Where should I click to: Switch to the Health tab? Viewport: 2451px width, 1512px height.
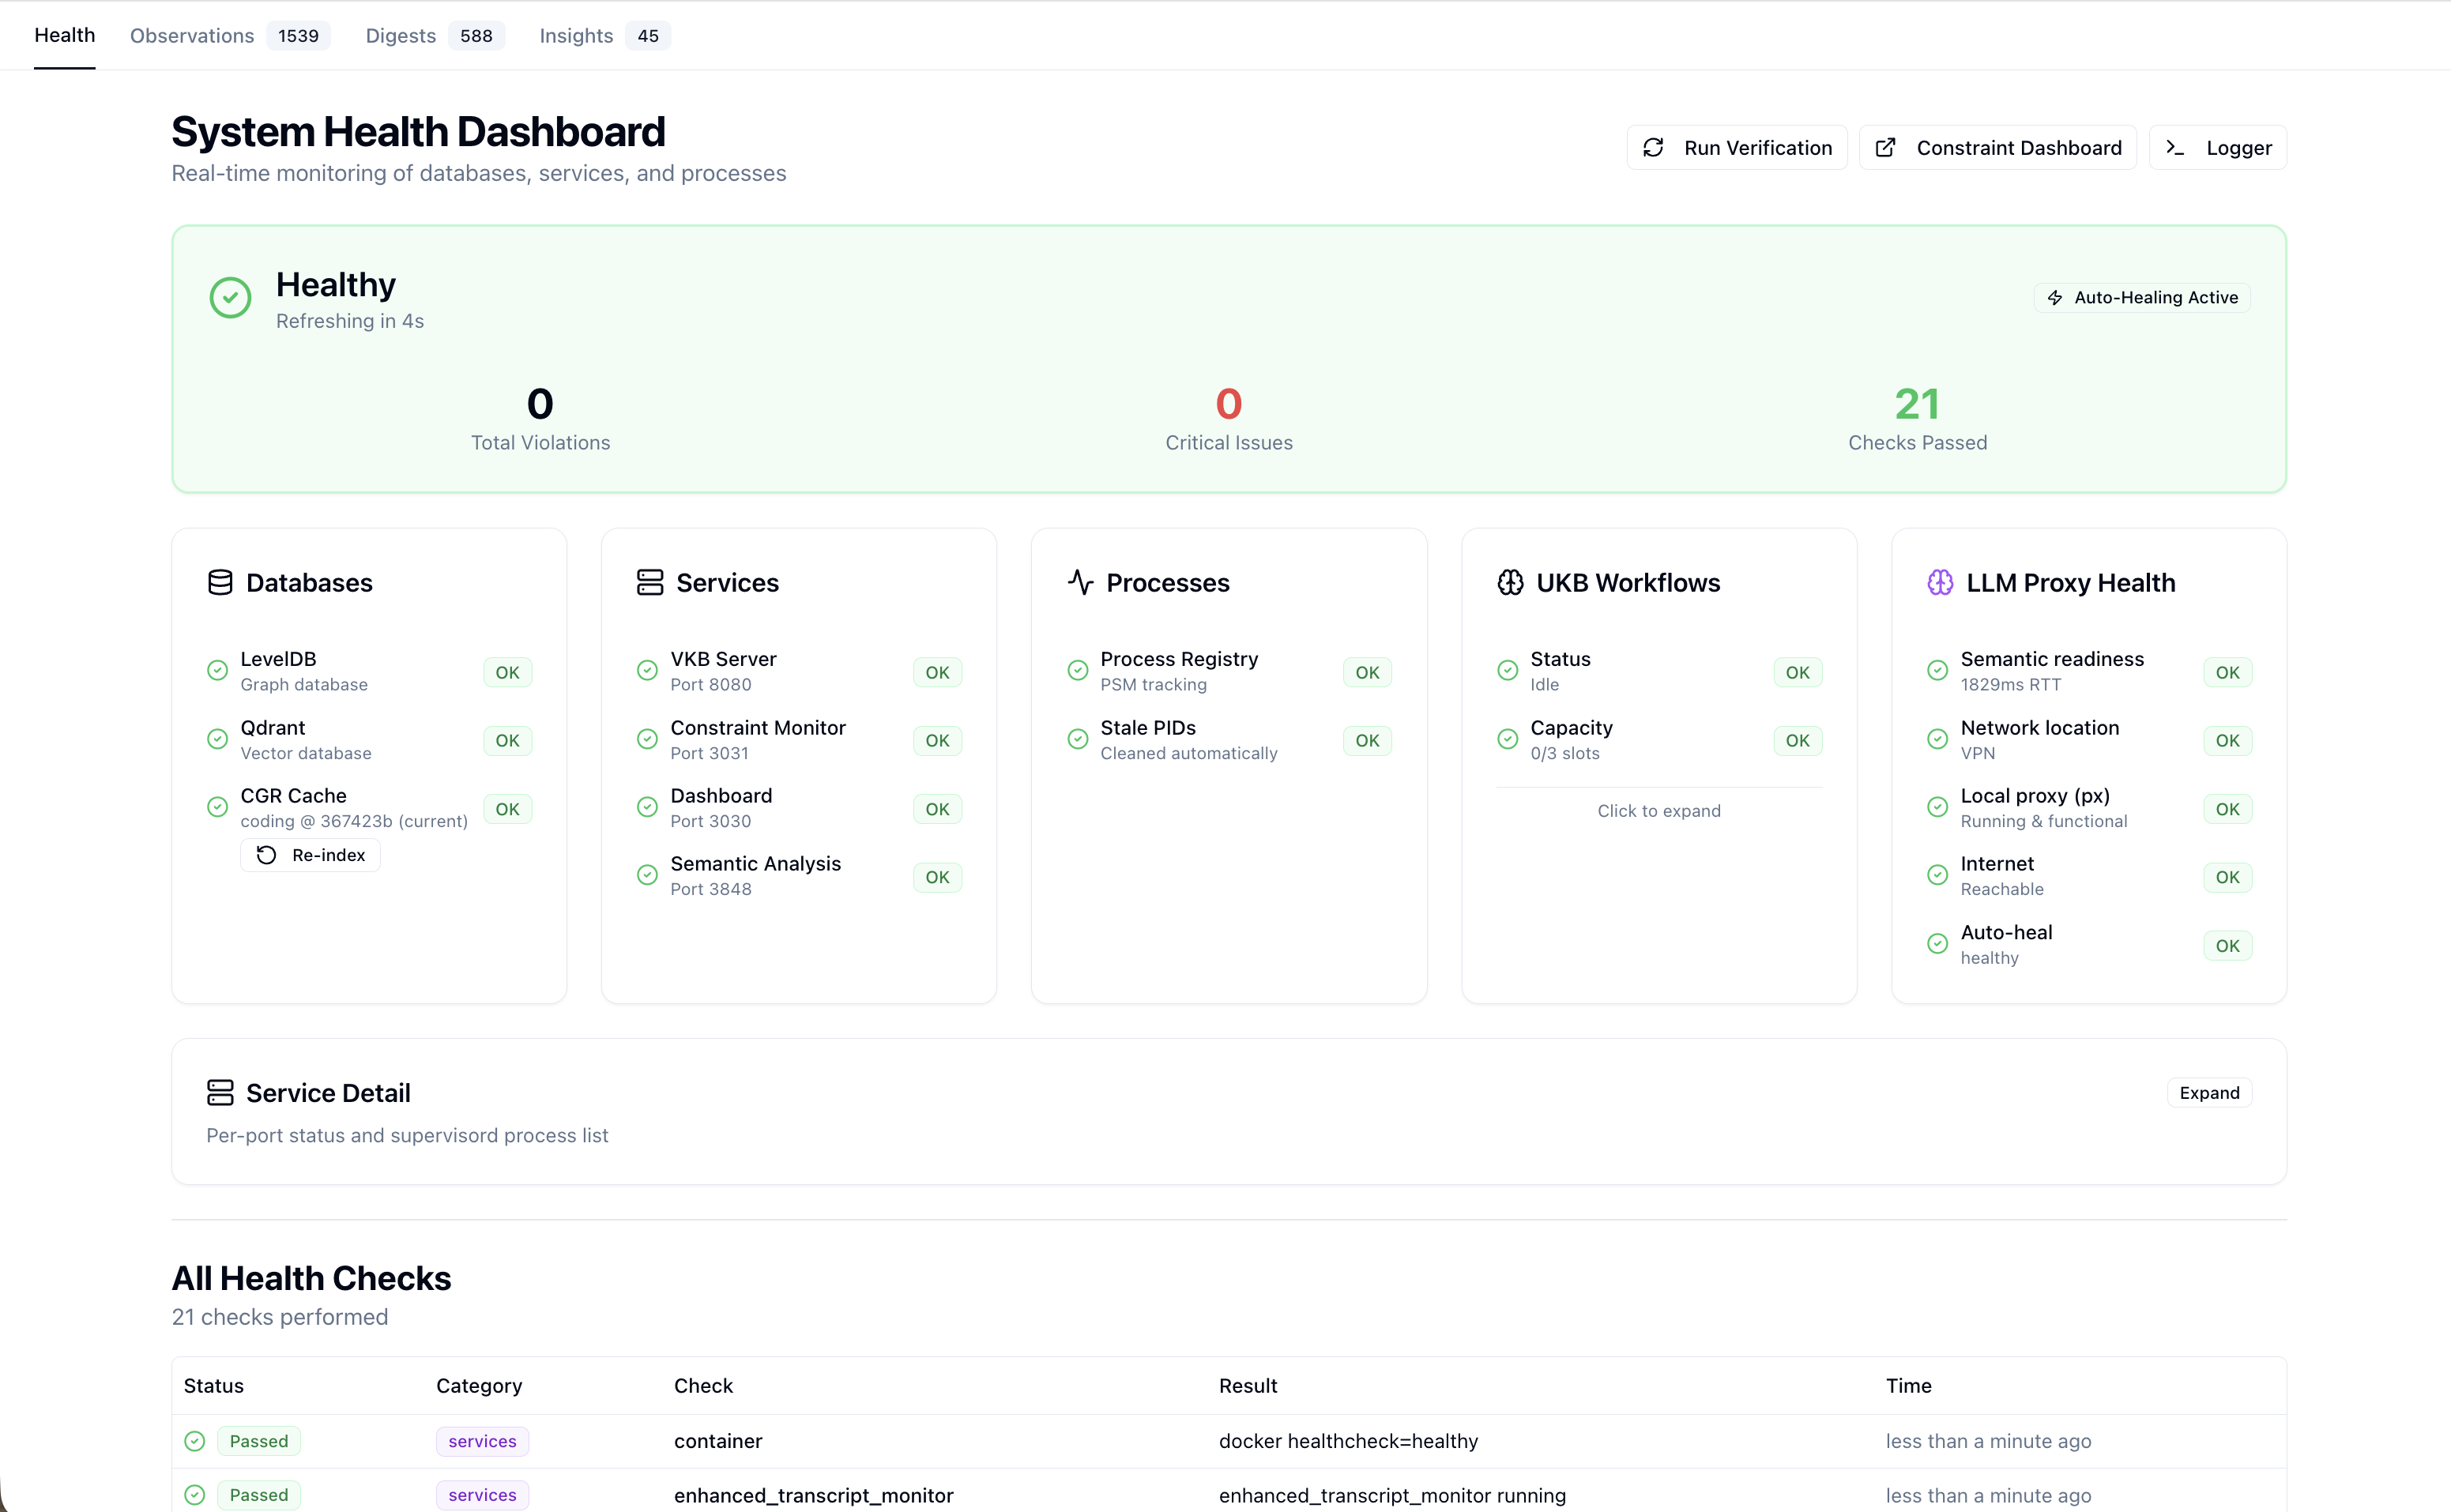(x=65, y=35)
